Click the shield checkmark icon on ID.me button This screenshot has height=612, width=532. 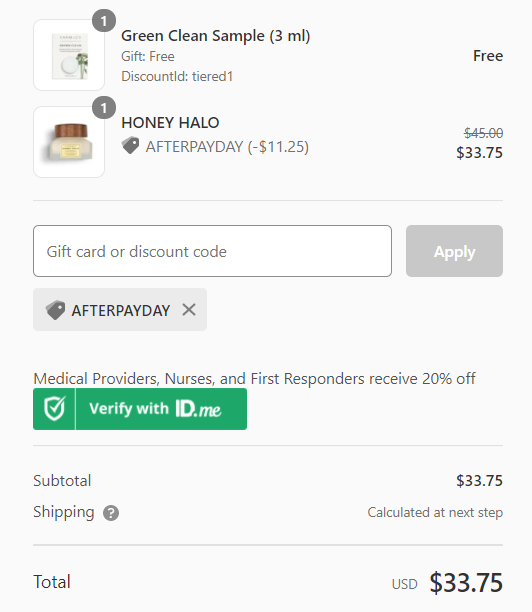54,409
